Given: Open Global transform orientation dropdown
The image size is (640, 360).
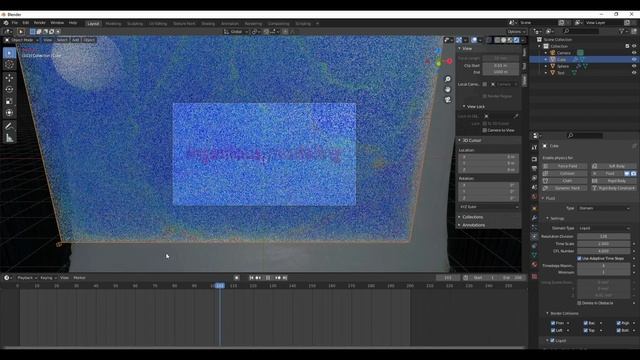Looking at the screenshot, I should [x=236, y=31].
